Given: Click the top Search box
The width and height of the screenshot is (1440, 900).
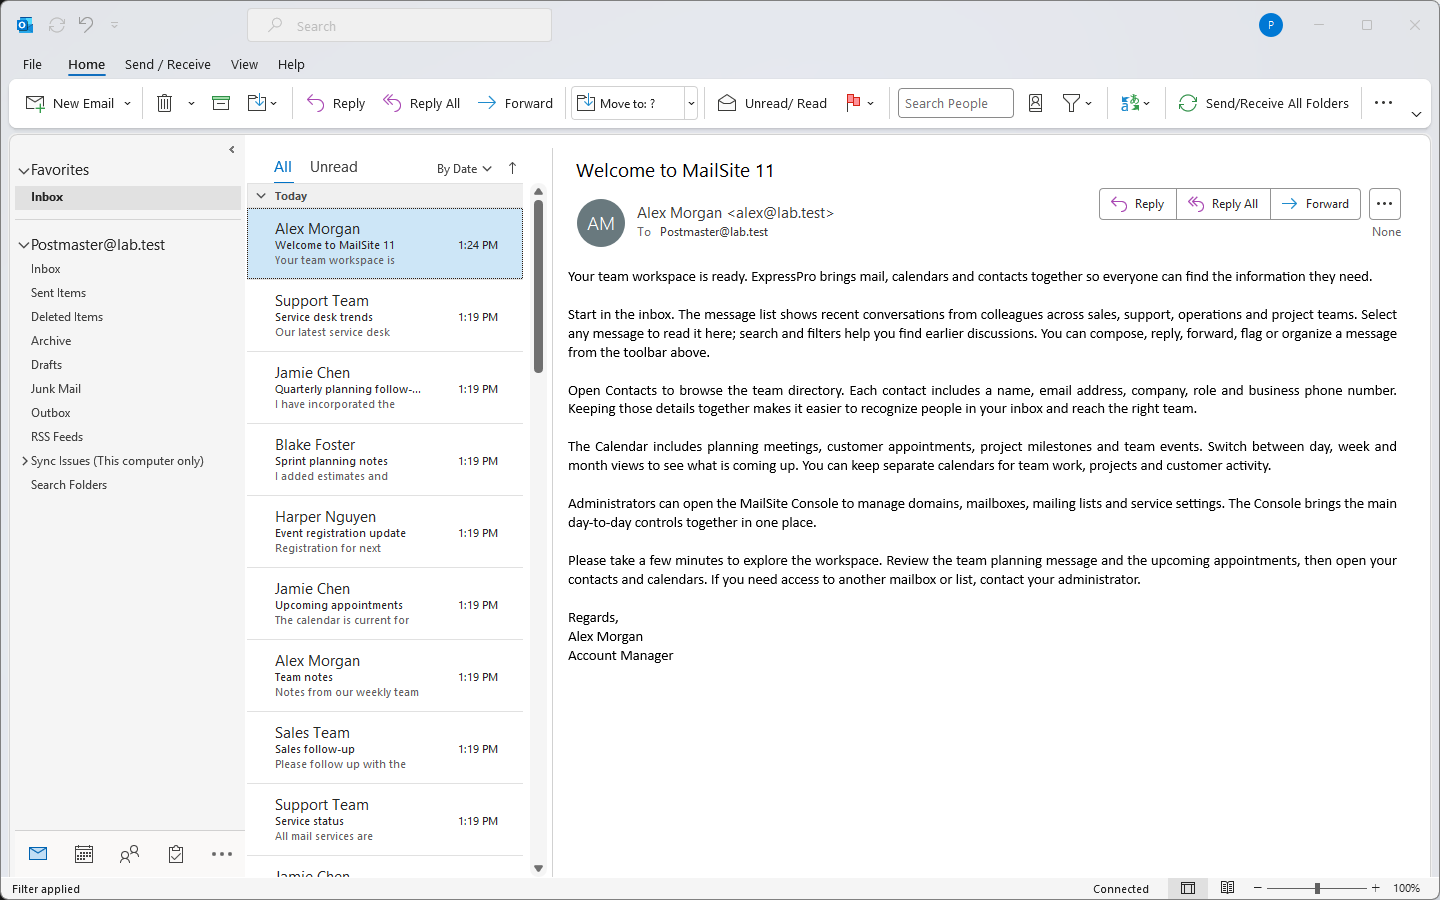Looking at the screenshot, I should [x=399, y=25].
